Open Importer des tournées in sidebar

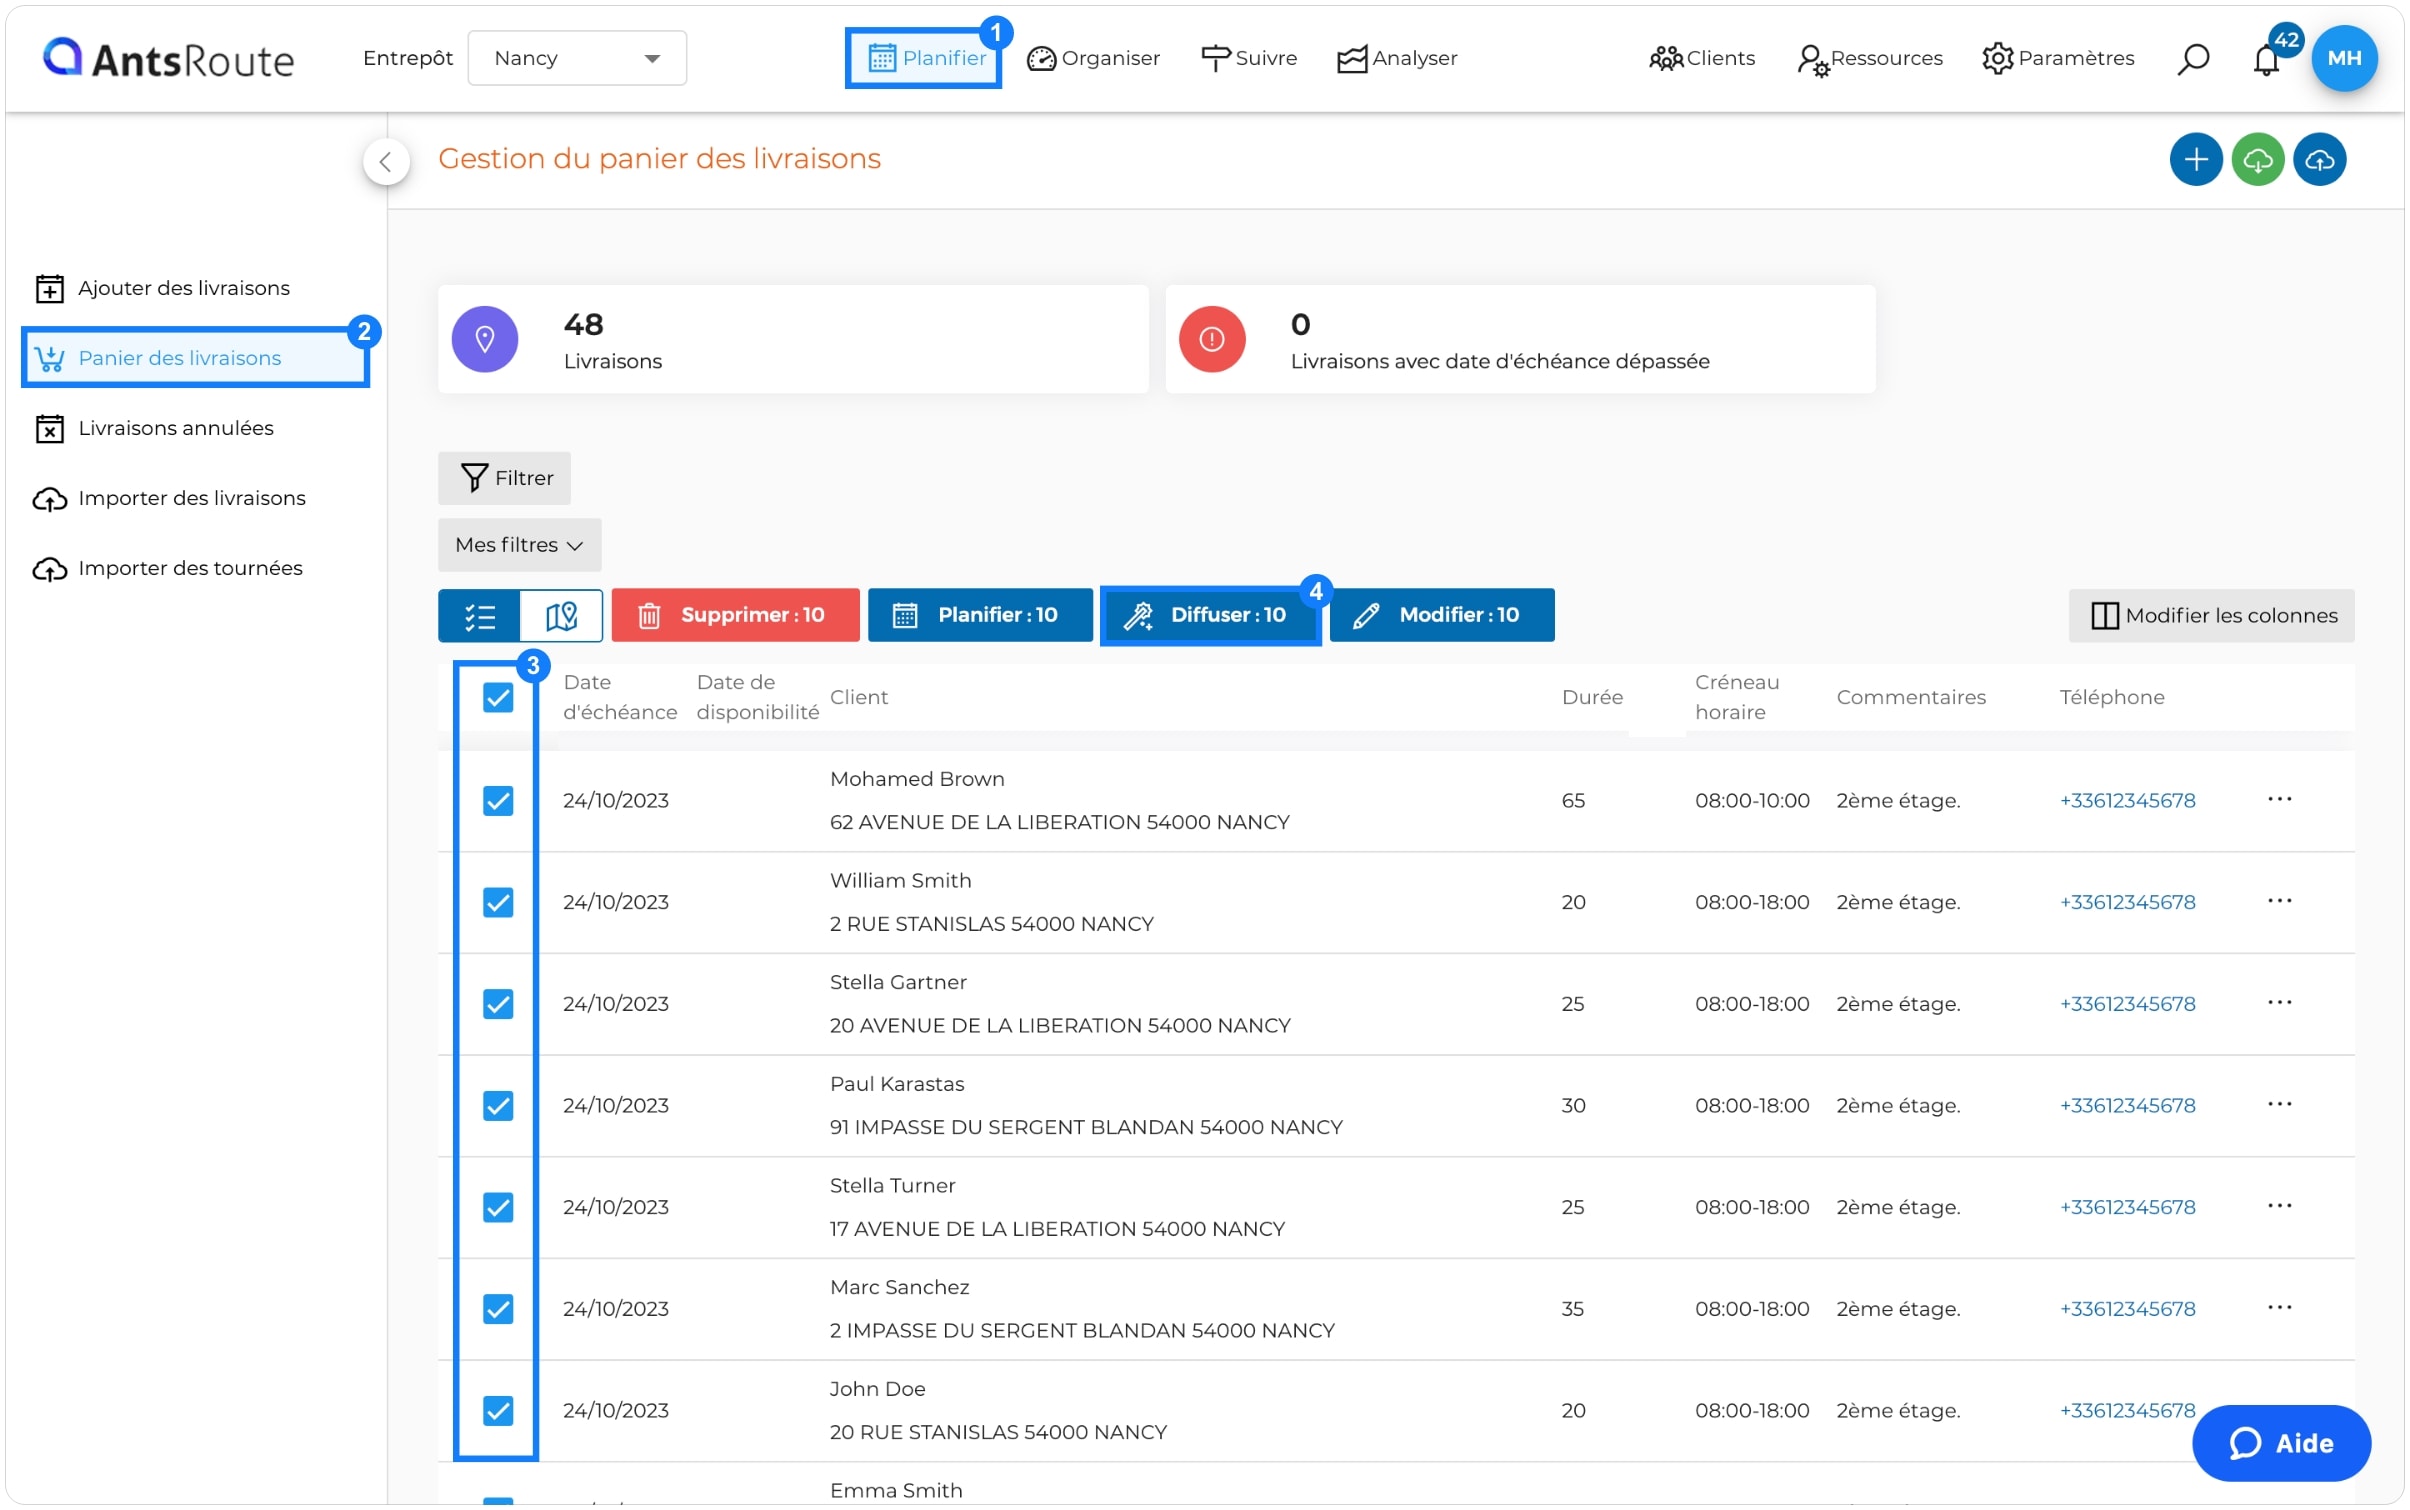click(x=168, y=568)
